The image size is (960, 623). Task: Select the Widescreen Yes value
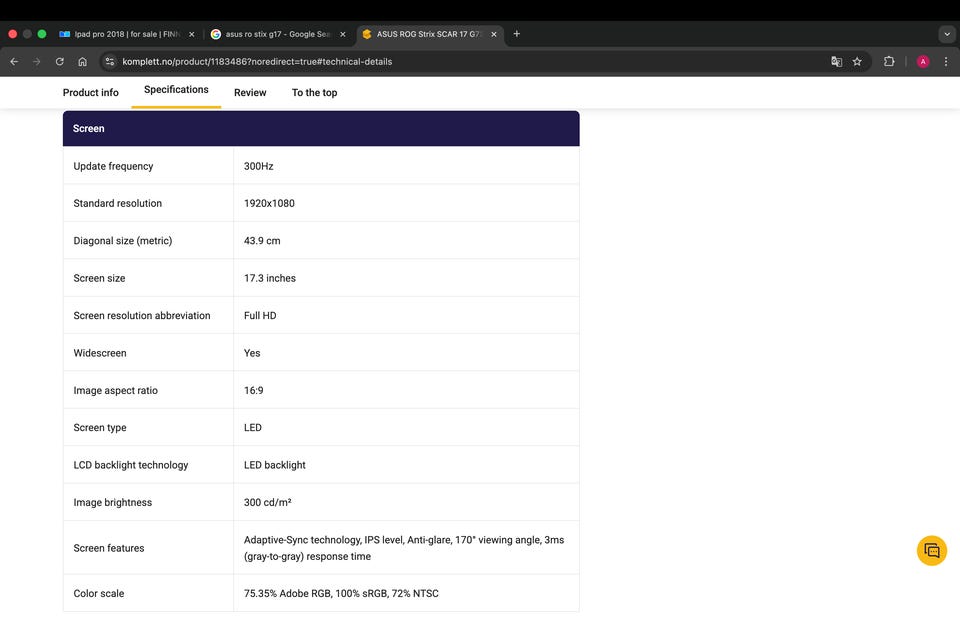pos(252,353)
